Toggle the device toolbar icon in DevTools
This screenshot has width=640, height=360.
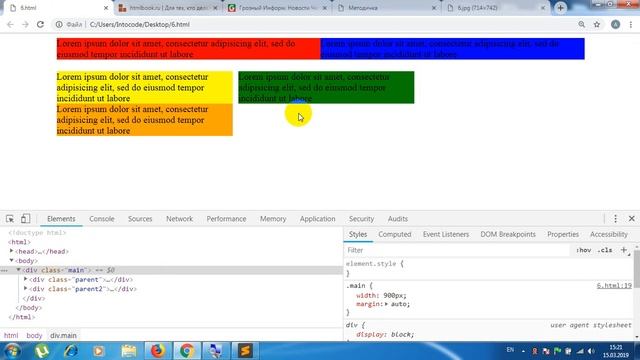click(25, 219)
